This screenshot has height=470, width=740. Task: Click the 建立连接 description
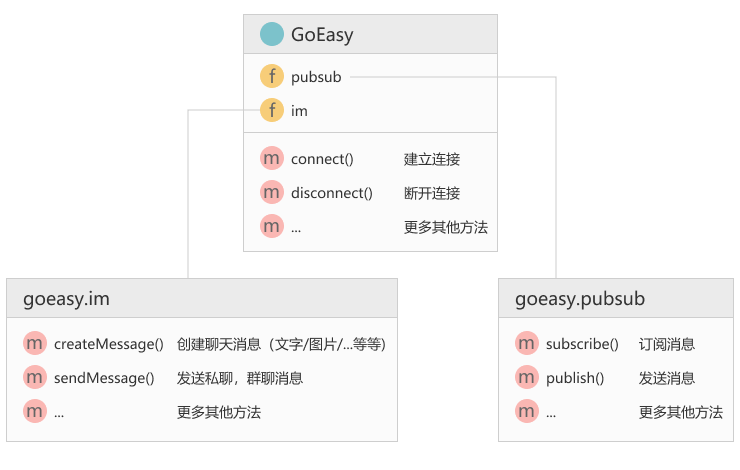coord(432,159)
